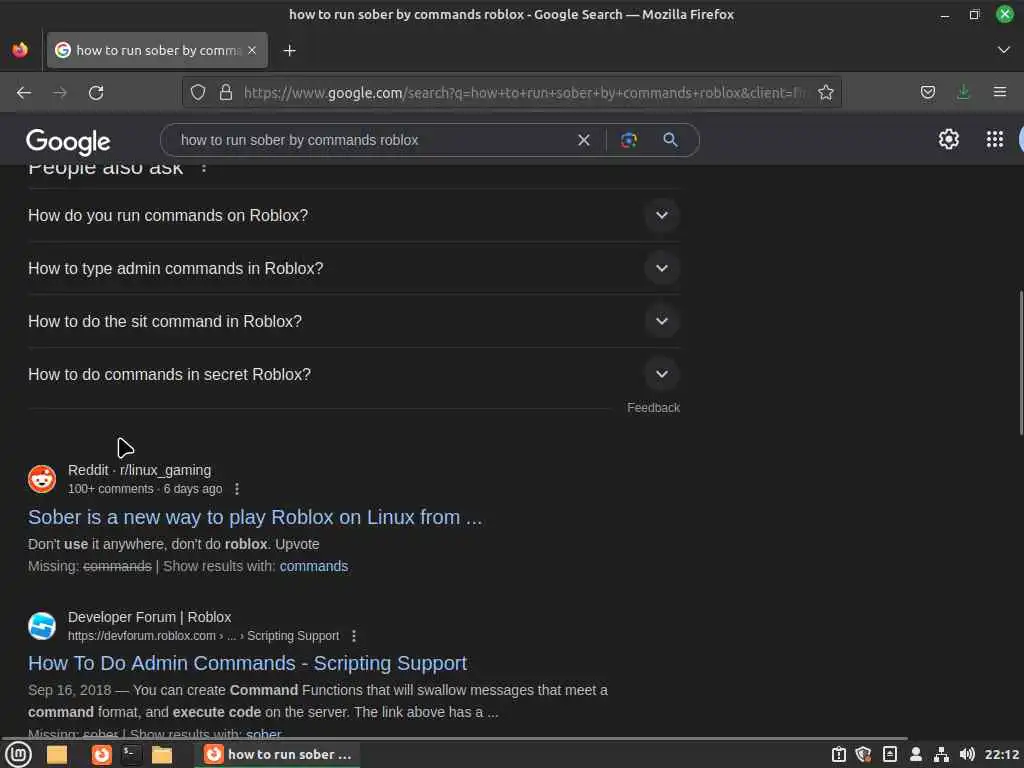Select the 'how to run sober' browser tab

click(x=157, y=50)
